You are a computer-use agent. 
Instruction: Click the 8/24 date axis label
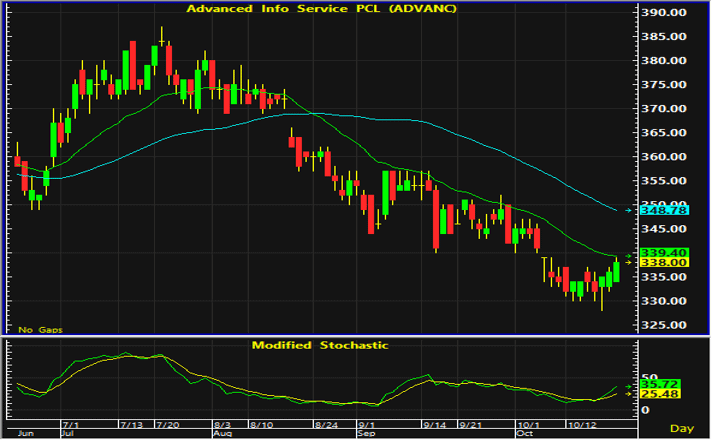[x=326, y=425]
